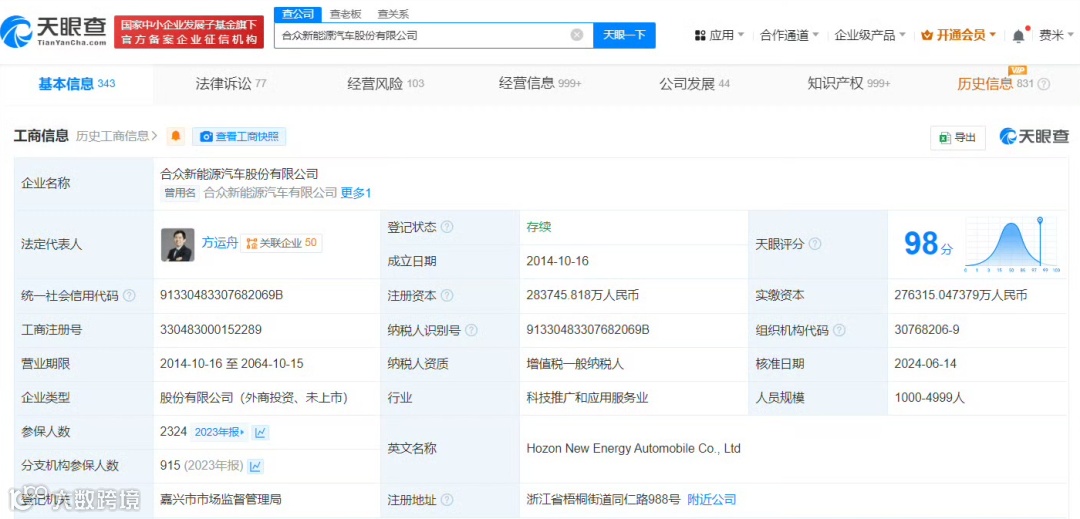The height and width of the screenshot is (519, 1080).
Task: Click the 纳税人识别号 value 91330483307682069B
Action: point(588,330)
